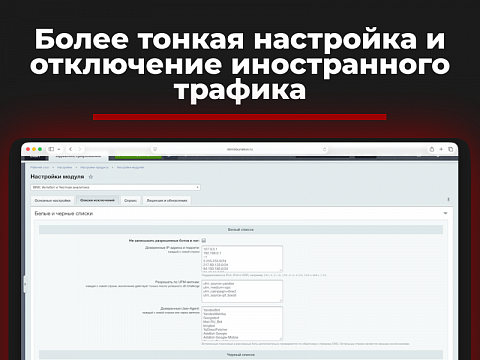Image resolution: width=480 pixels, height=360 pixels.
Task: Click the privacy shield icon in the address bar
Action: coord(155,149)
